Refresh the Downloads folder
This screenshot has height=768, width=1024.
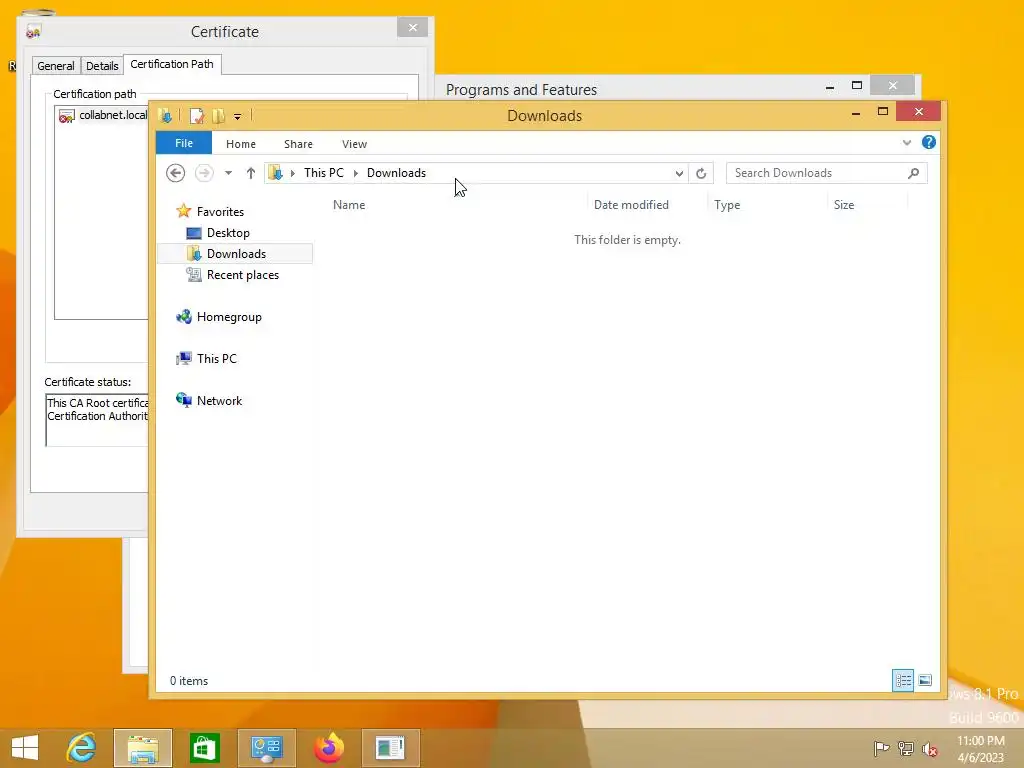point(701,173)
